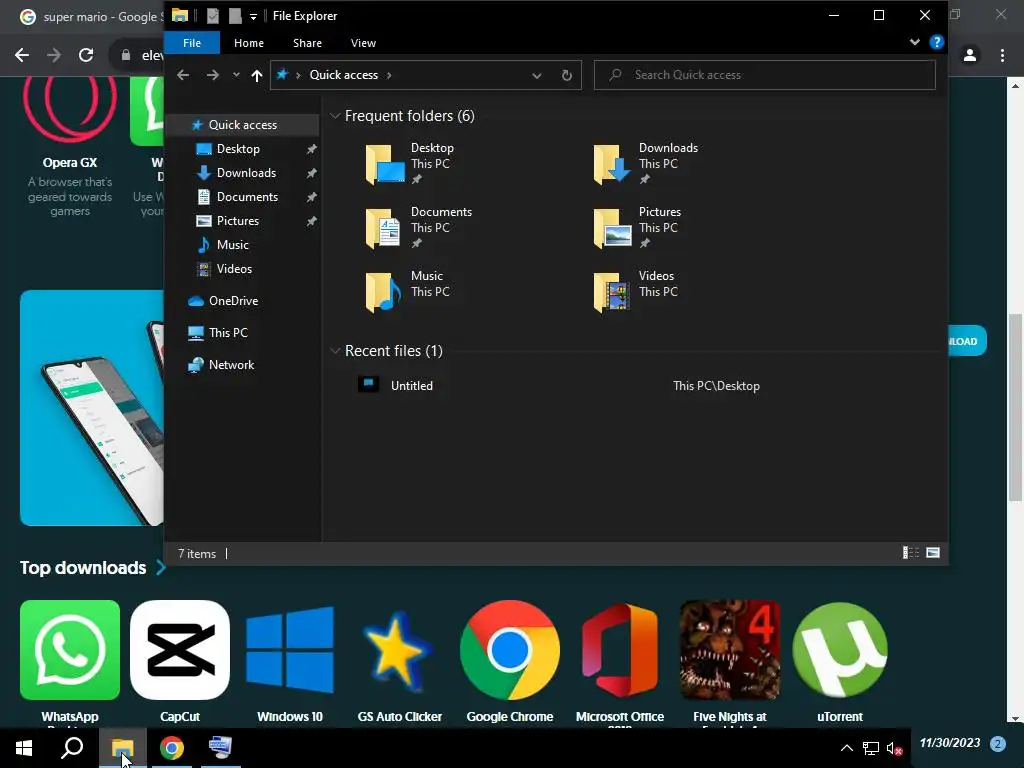This screenshot has height=768, width=1024.
Task: Unpin Pictures in the navigation pane
Action: [312, 221]
